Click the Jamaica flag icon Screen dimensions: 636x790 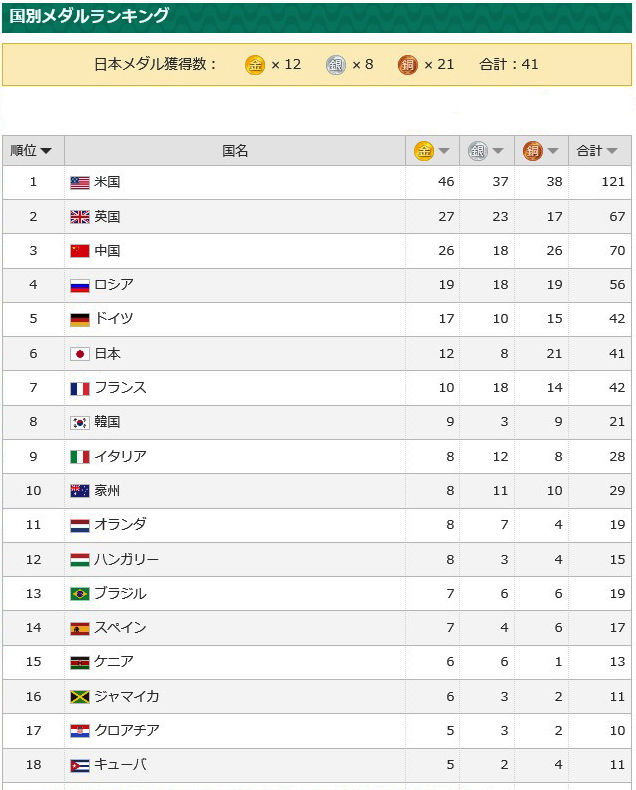click(x=80, y=697)
